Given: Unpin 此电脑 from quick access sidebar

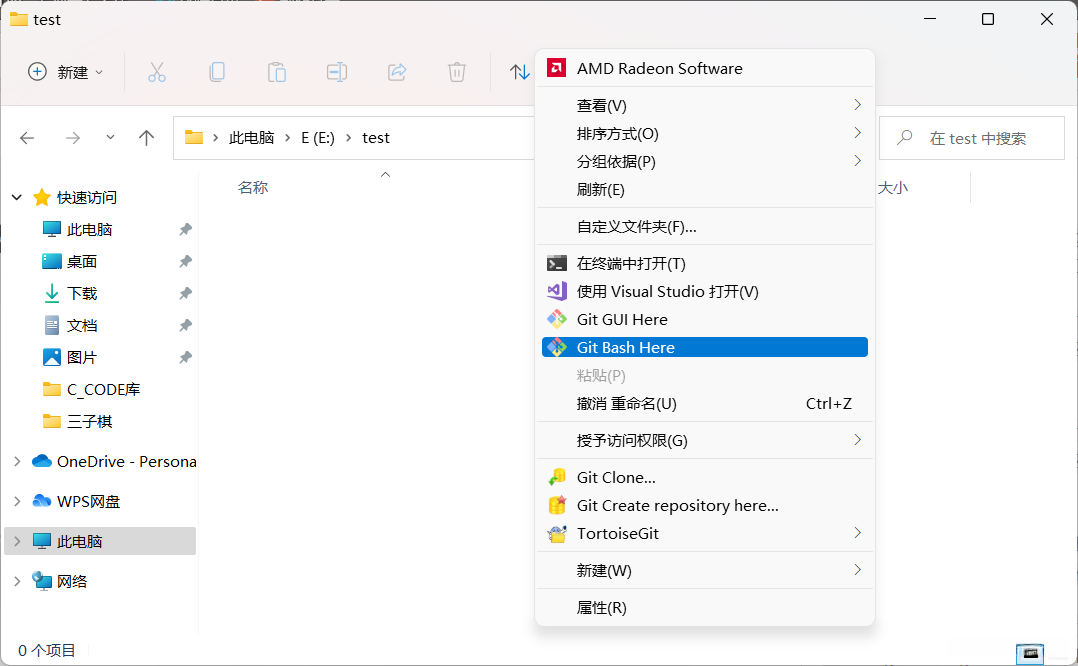Looking at the screenshot, I should (x=184, y=229).
